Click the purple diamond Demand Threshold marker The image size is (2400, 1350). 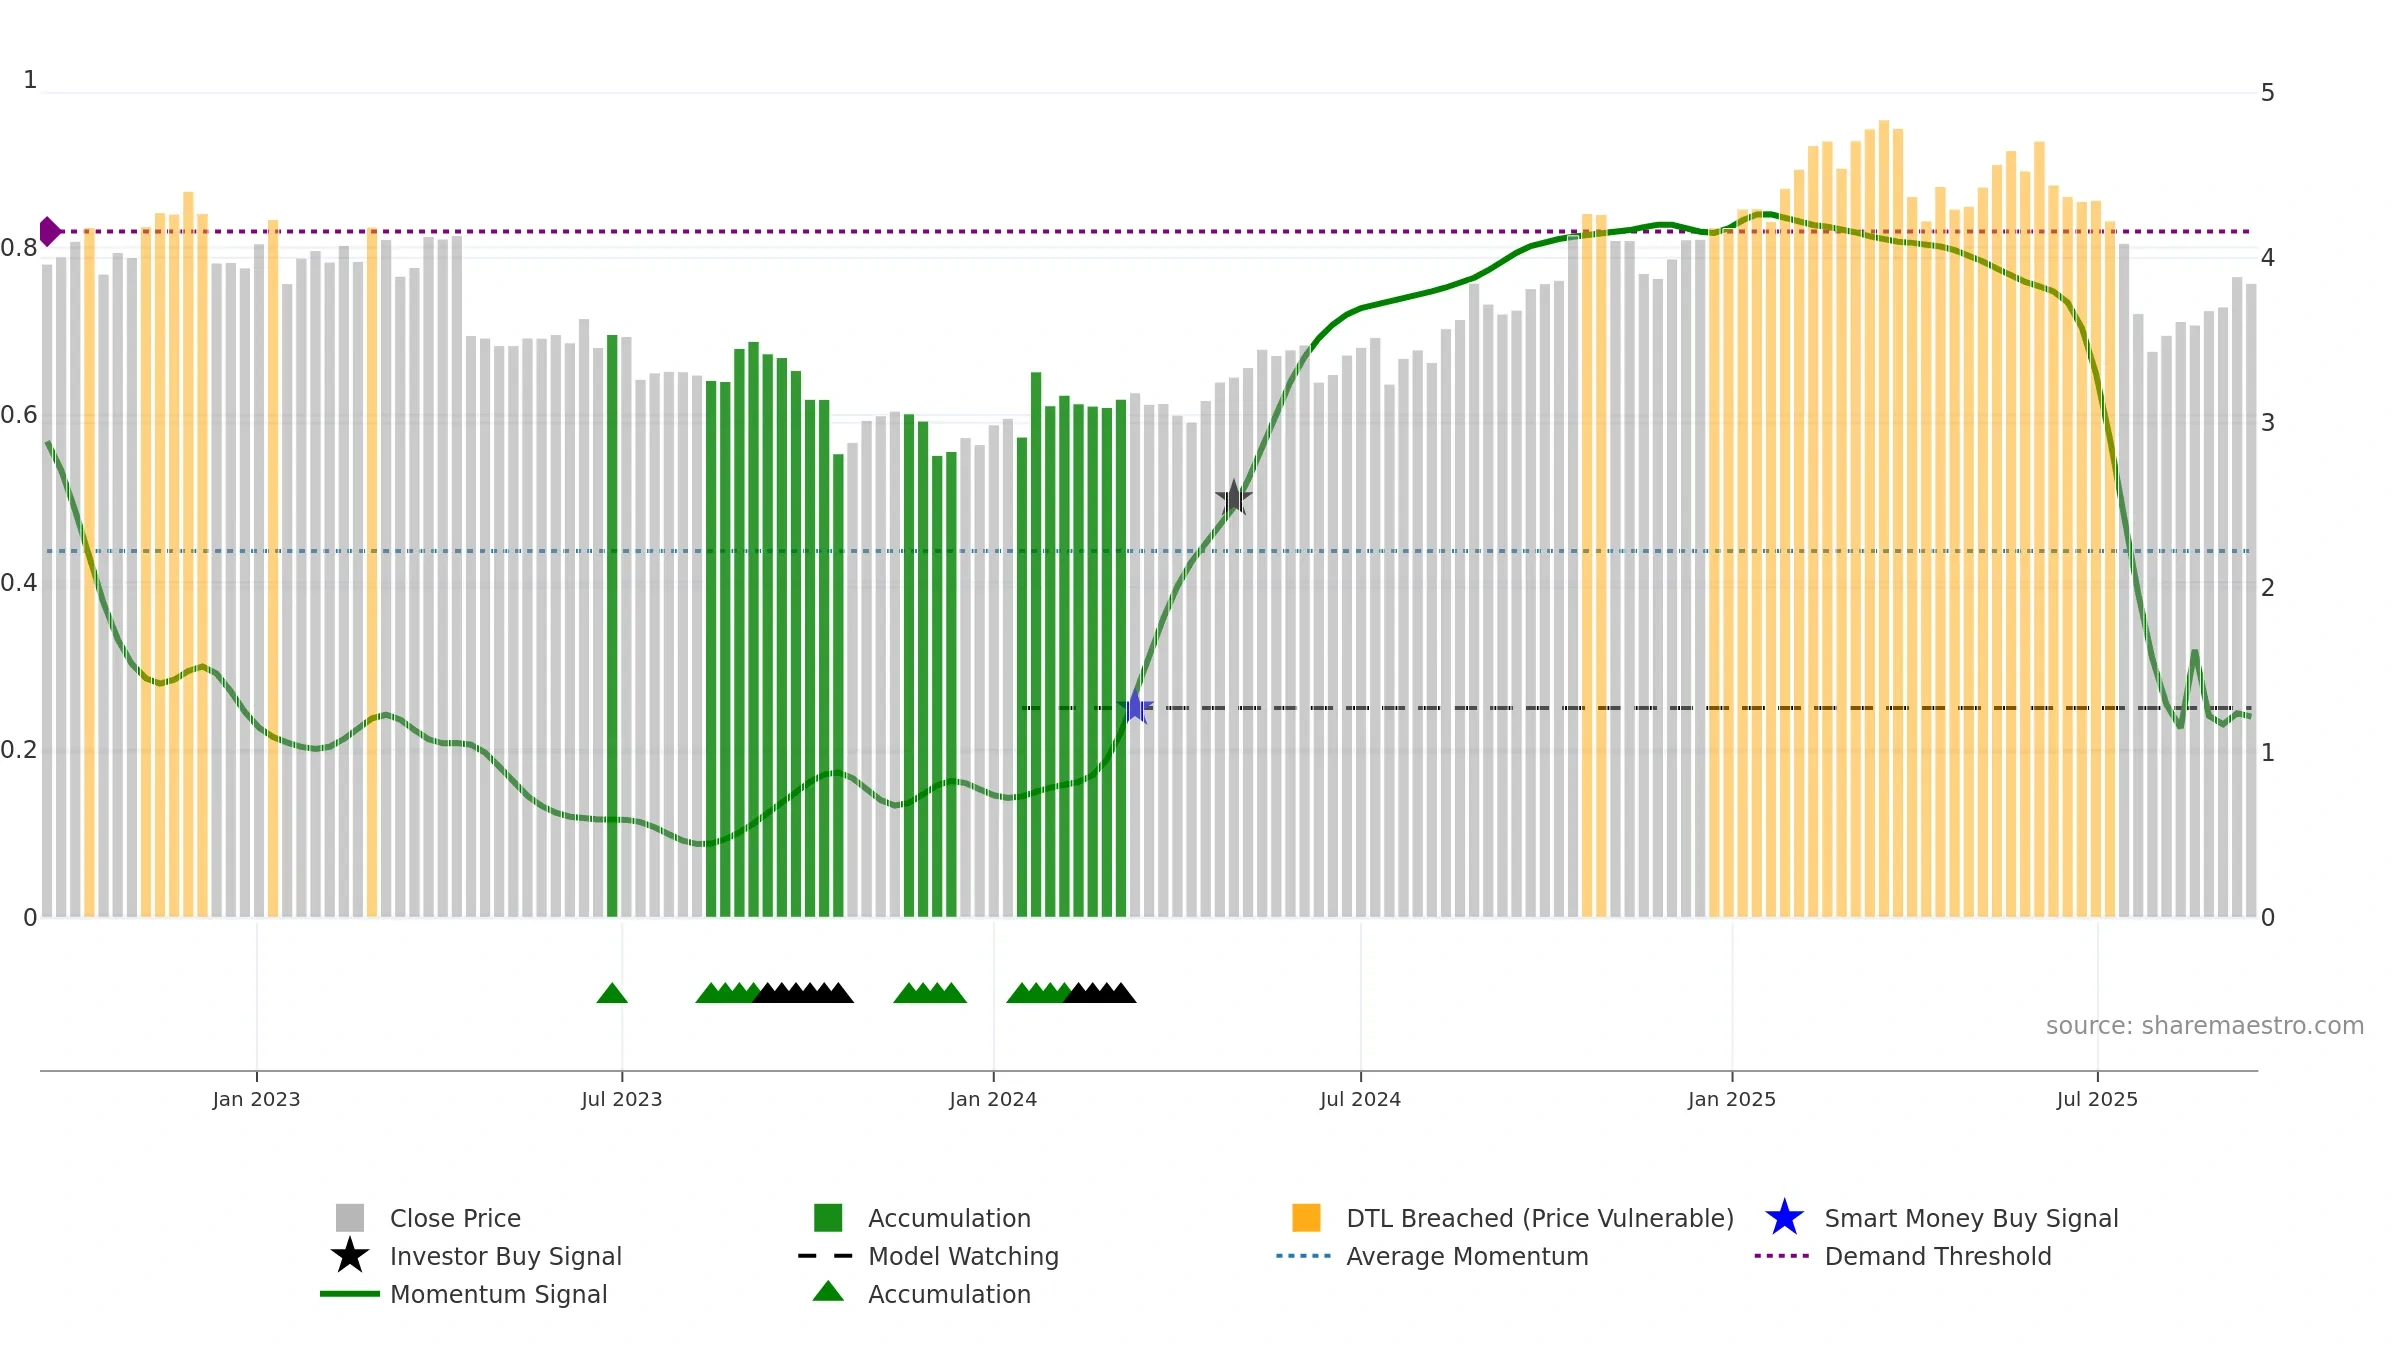[x=49, y=231]
